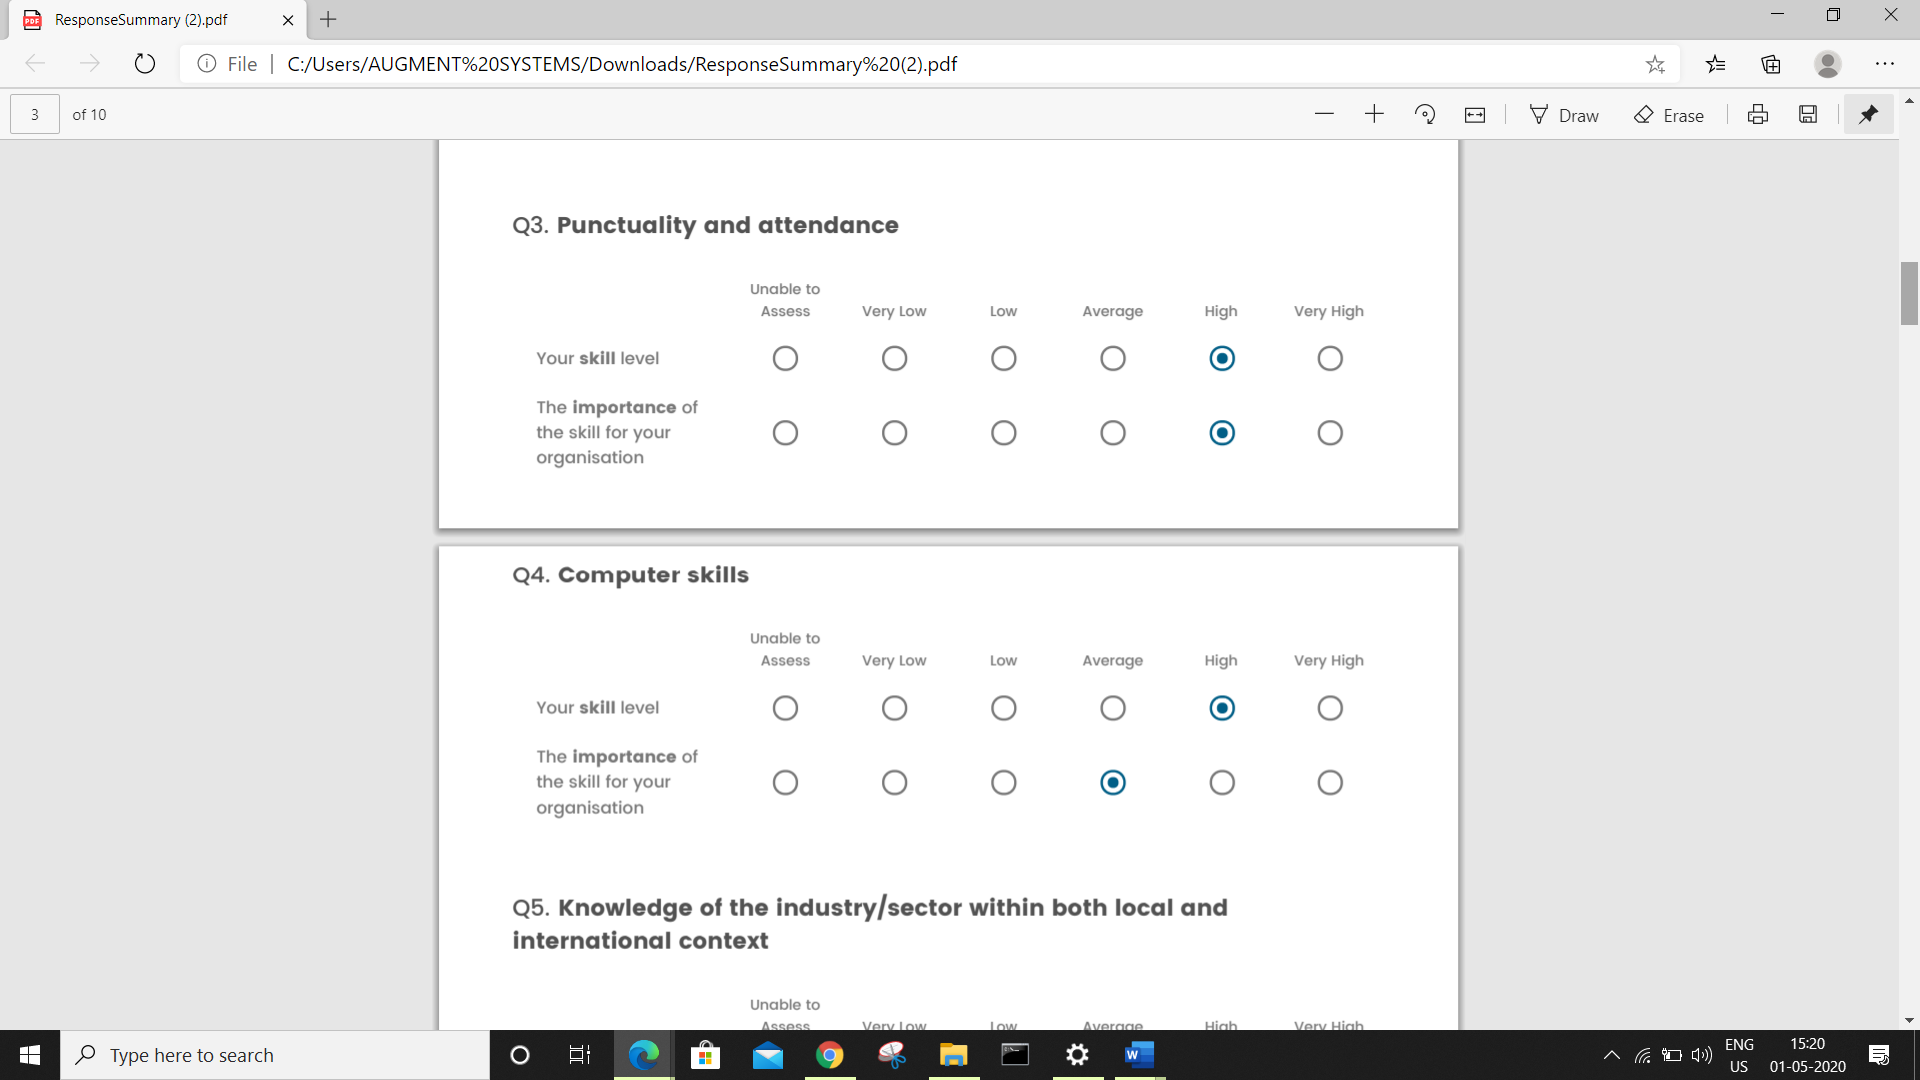The image size is (1920, 1080).
Task: Select Q4 importance Average option
Action: coord(1112,782)
